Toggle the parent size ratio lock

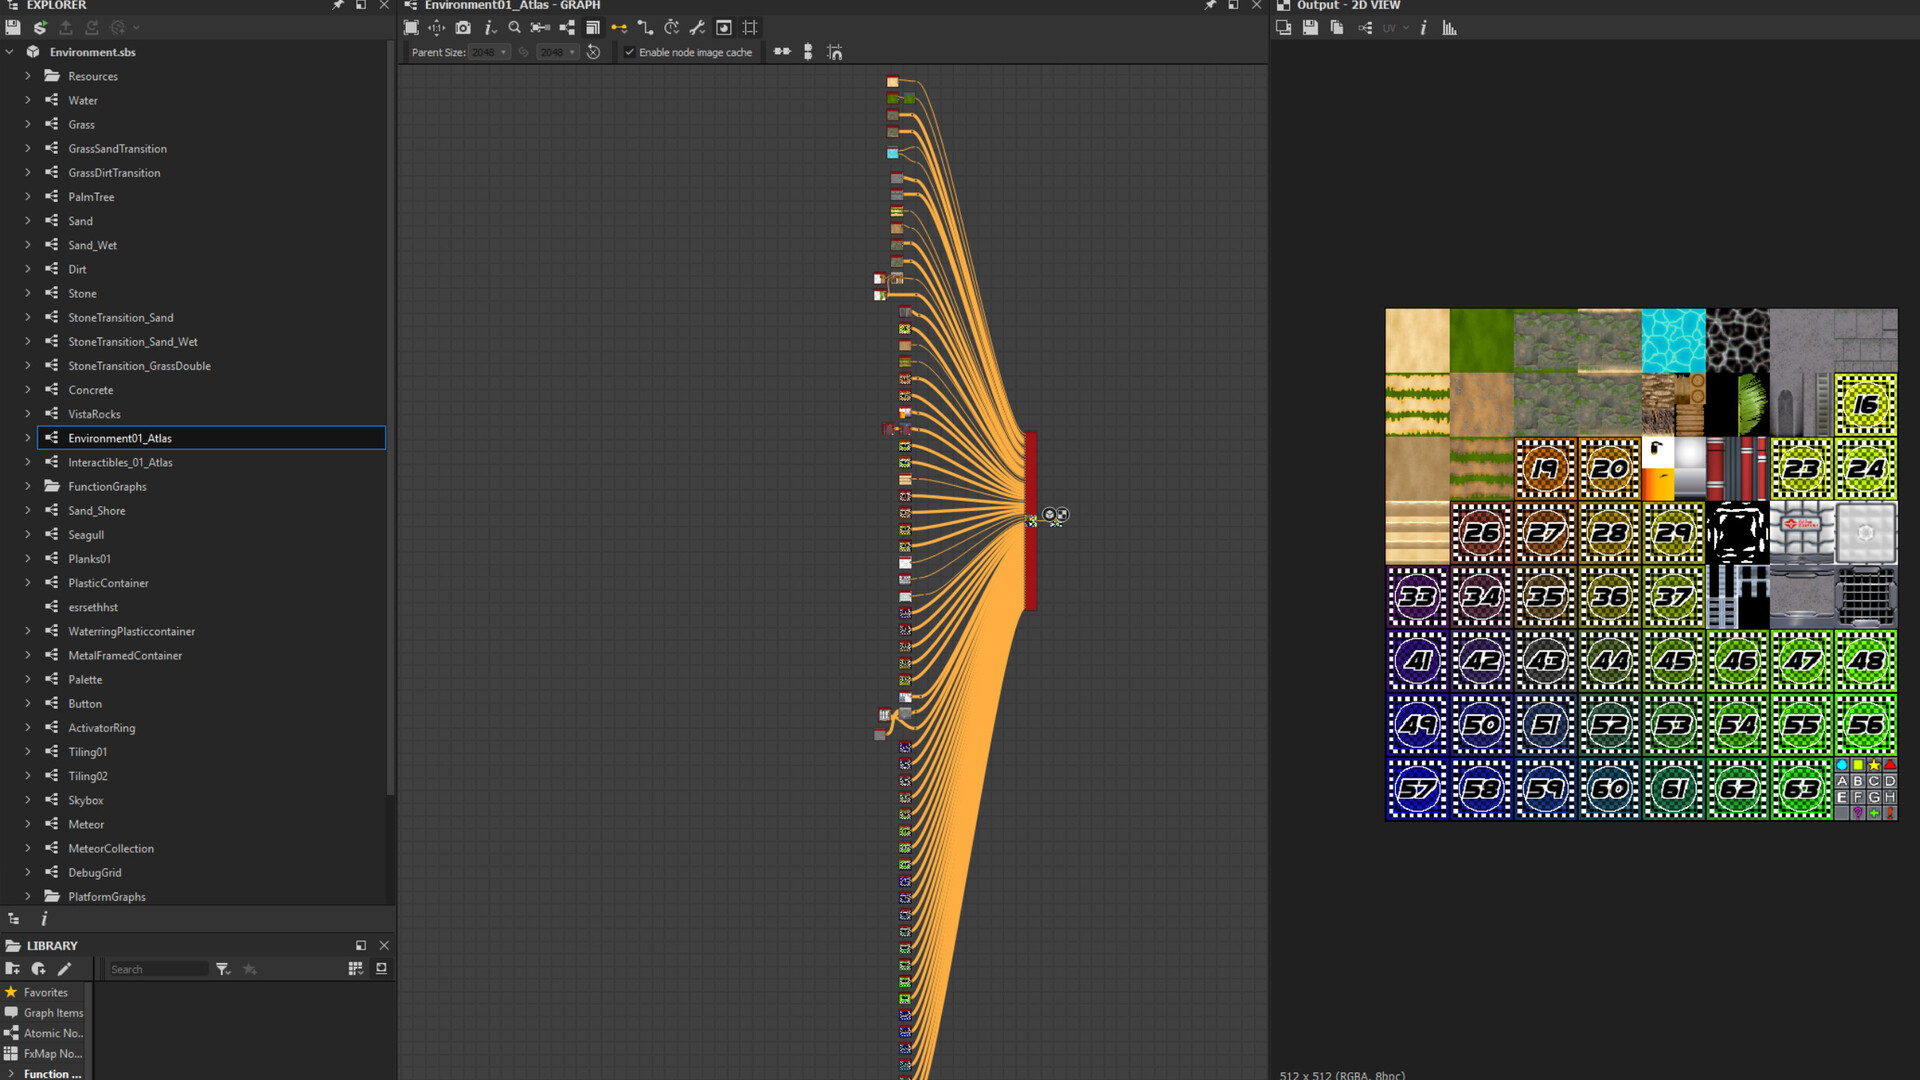[x=523, y=52]
